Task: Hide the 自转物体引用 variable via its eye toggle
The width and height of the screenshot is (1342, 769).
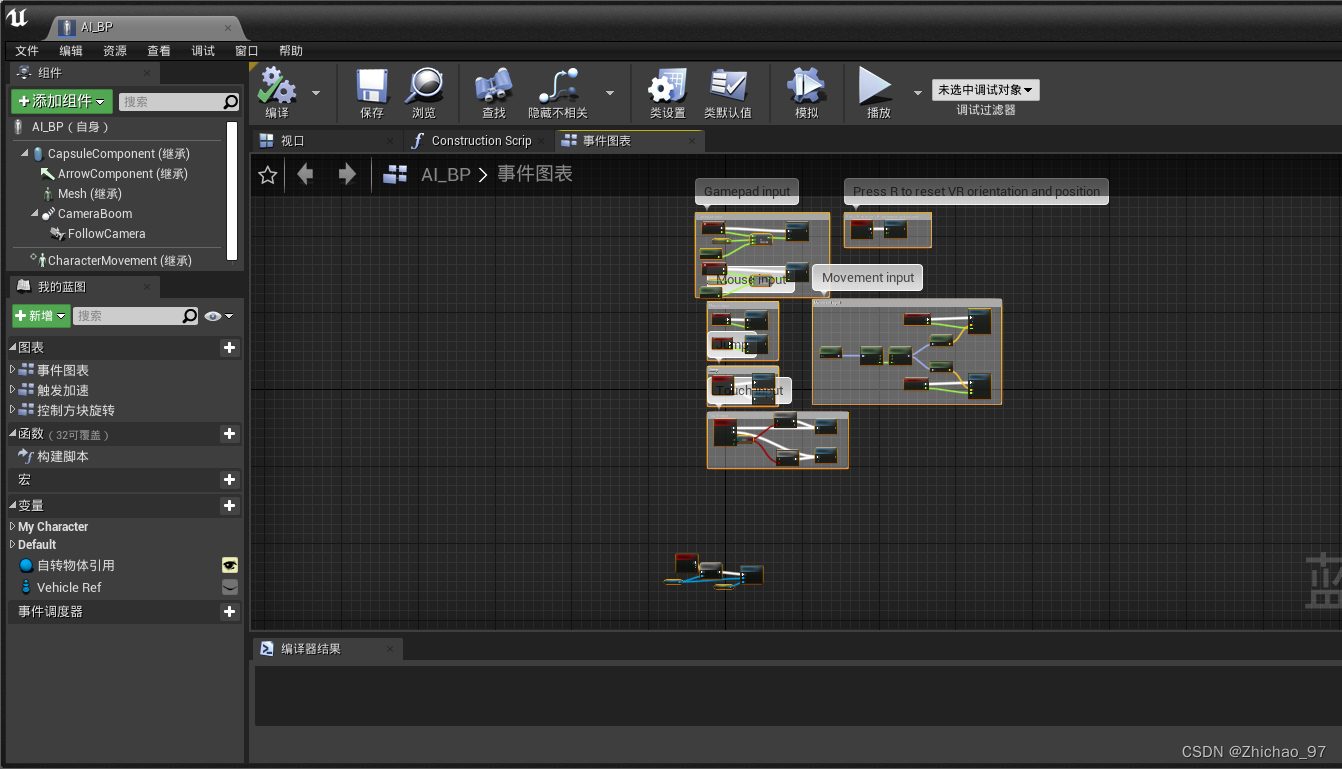Action: 230,564
